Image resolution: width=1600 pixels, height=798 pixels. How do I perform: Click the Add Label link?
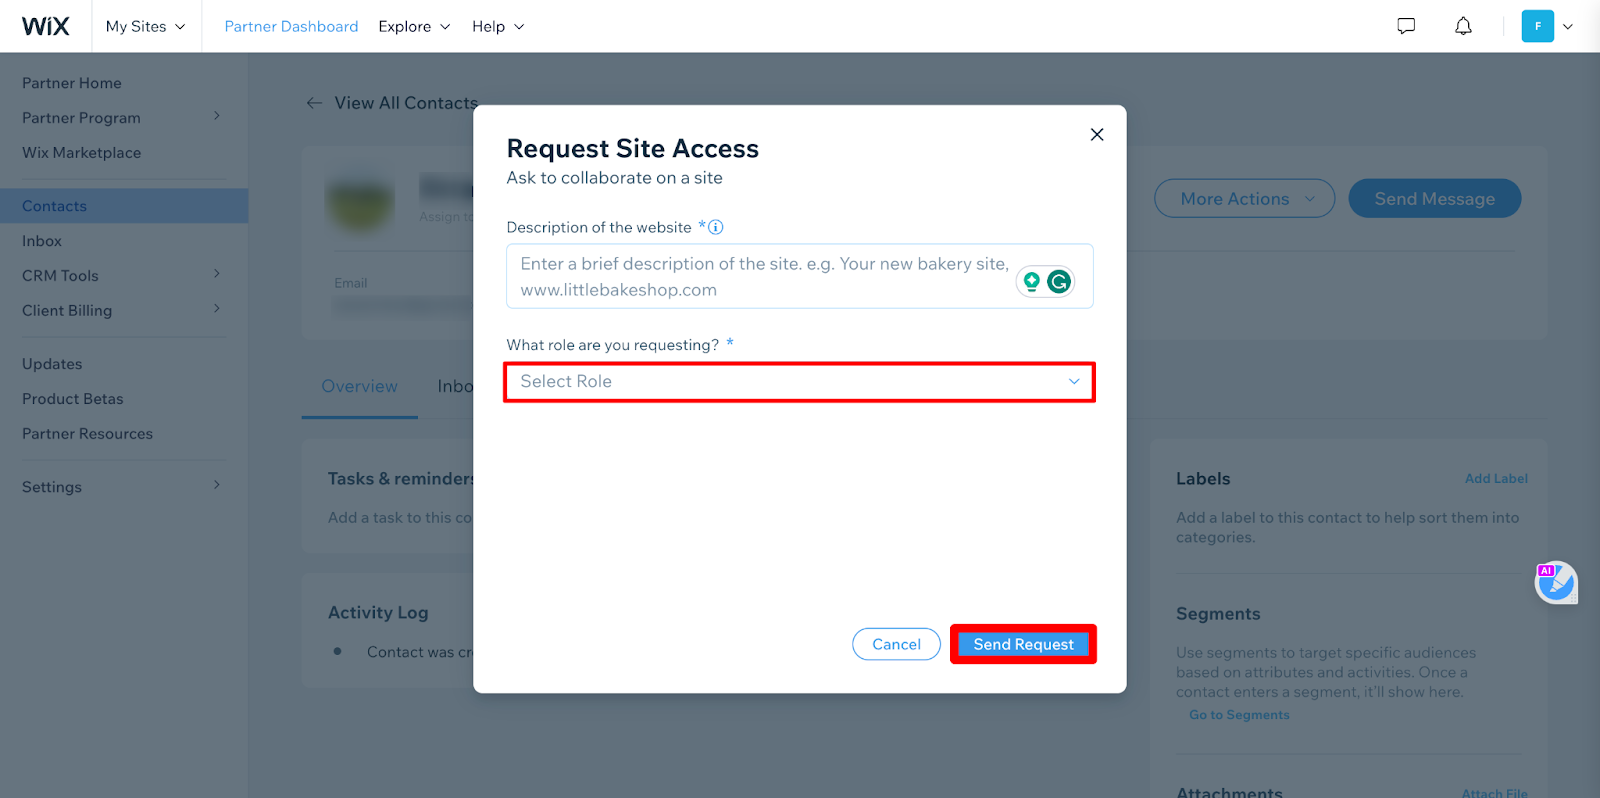point(1496,478)
